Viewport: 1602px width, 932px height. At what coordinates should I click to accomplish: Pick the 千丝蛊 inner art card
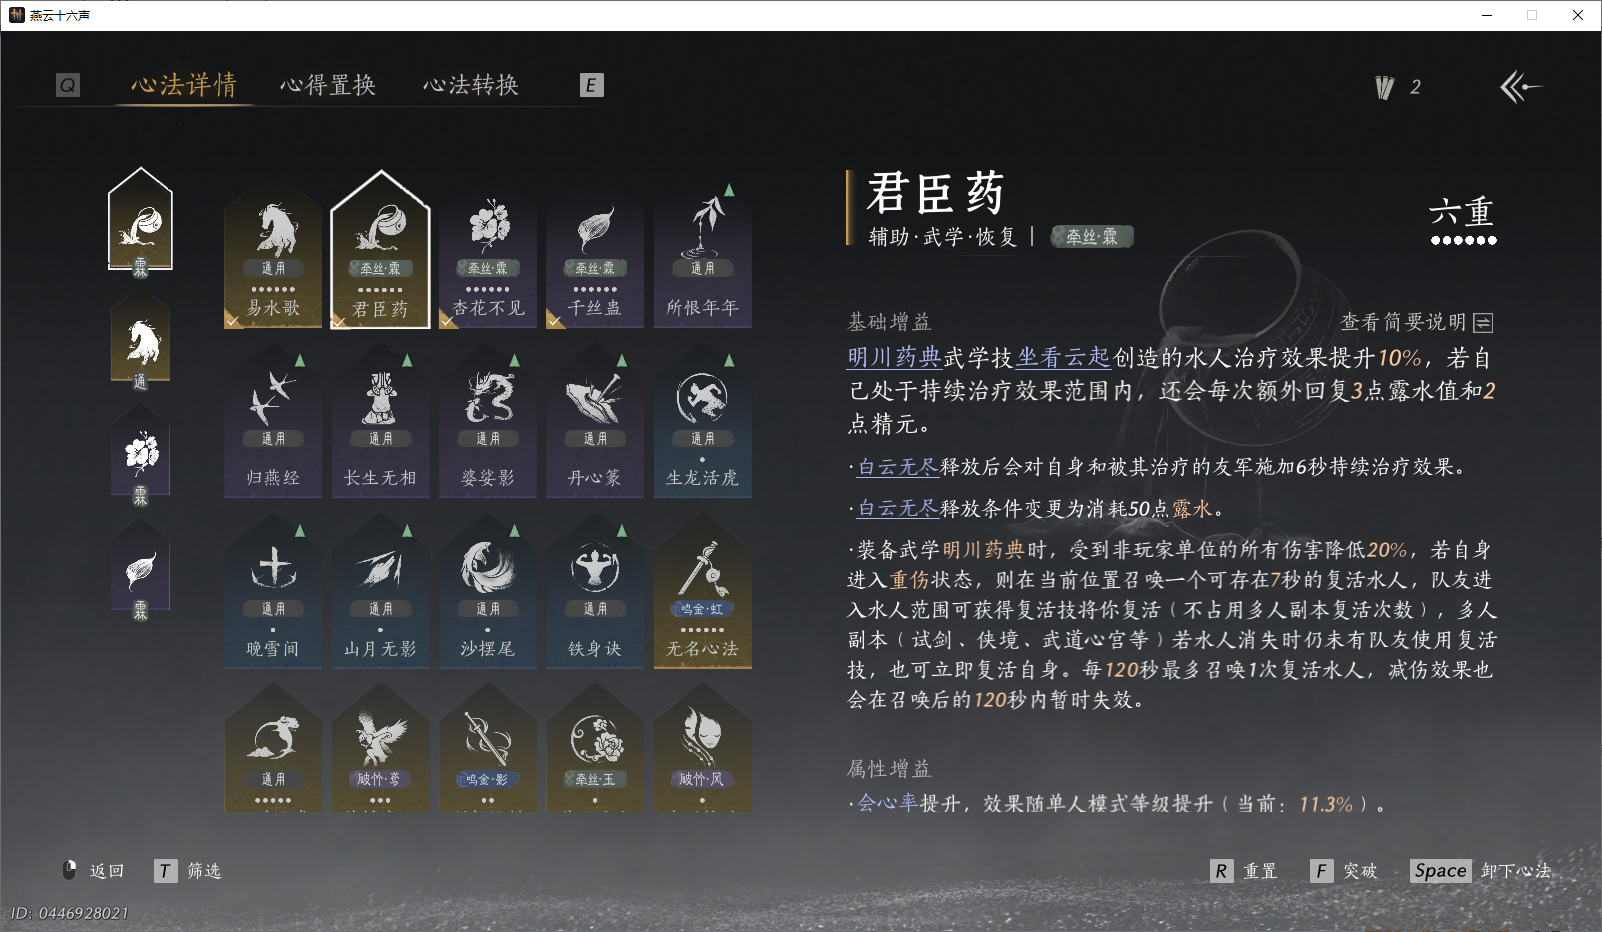(595, 254)
